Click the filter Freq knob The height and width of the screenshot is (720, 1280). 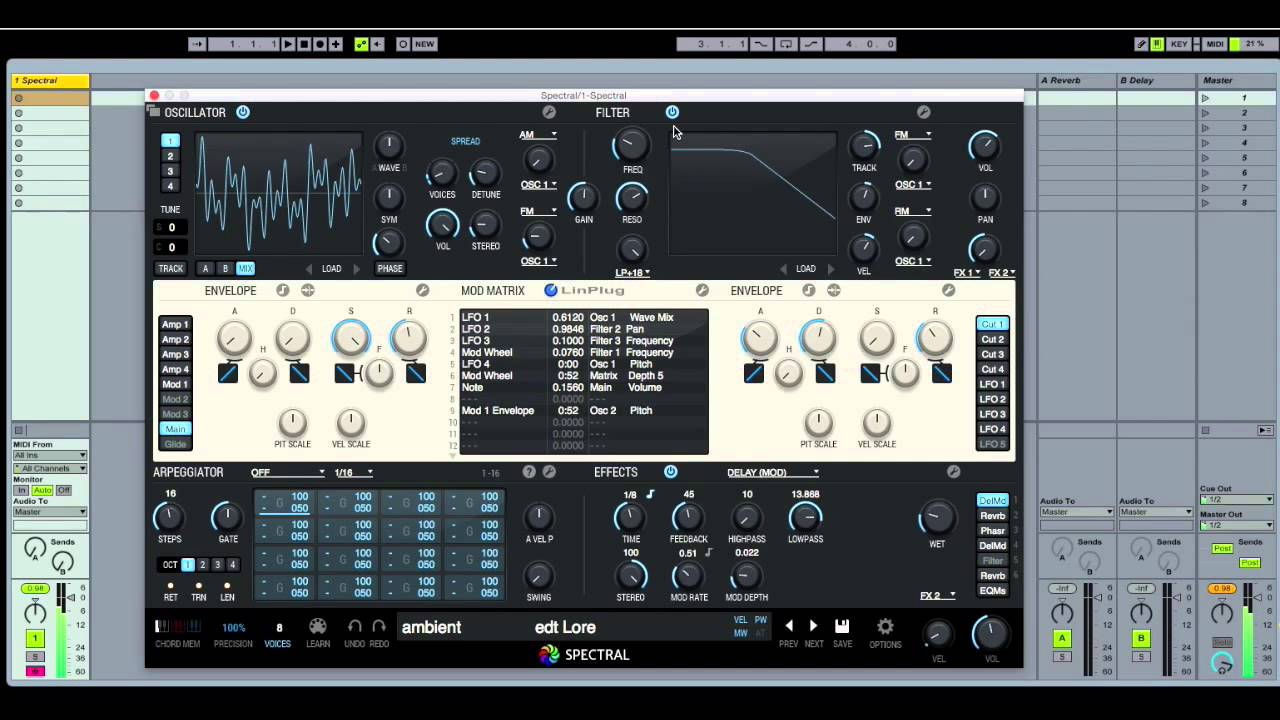630,145
